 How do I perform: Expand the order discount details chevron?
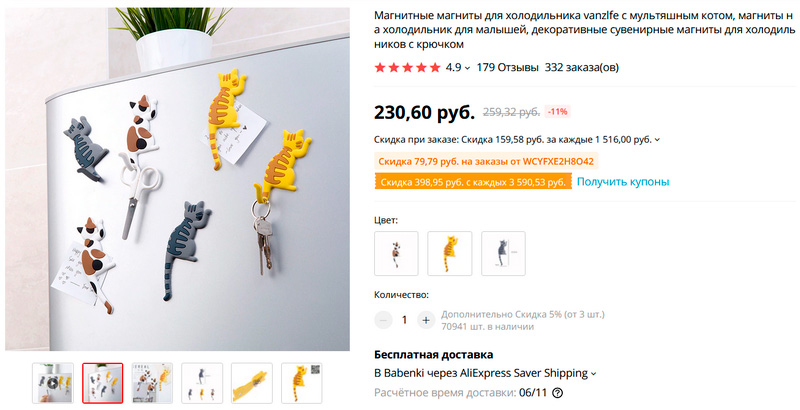point(657,140)
